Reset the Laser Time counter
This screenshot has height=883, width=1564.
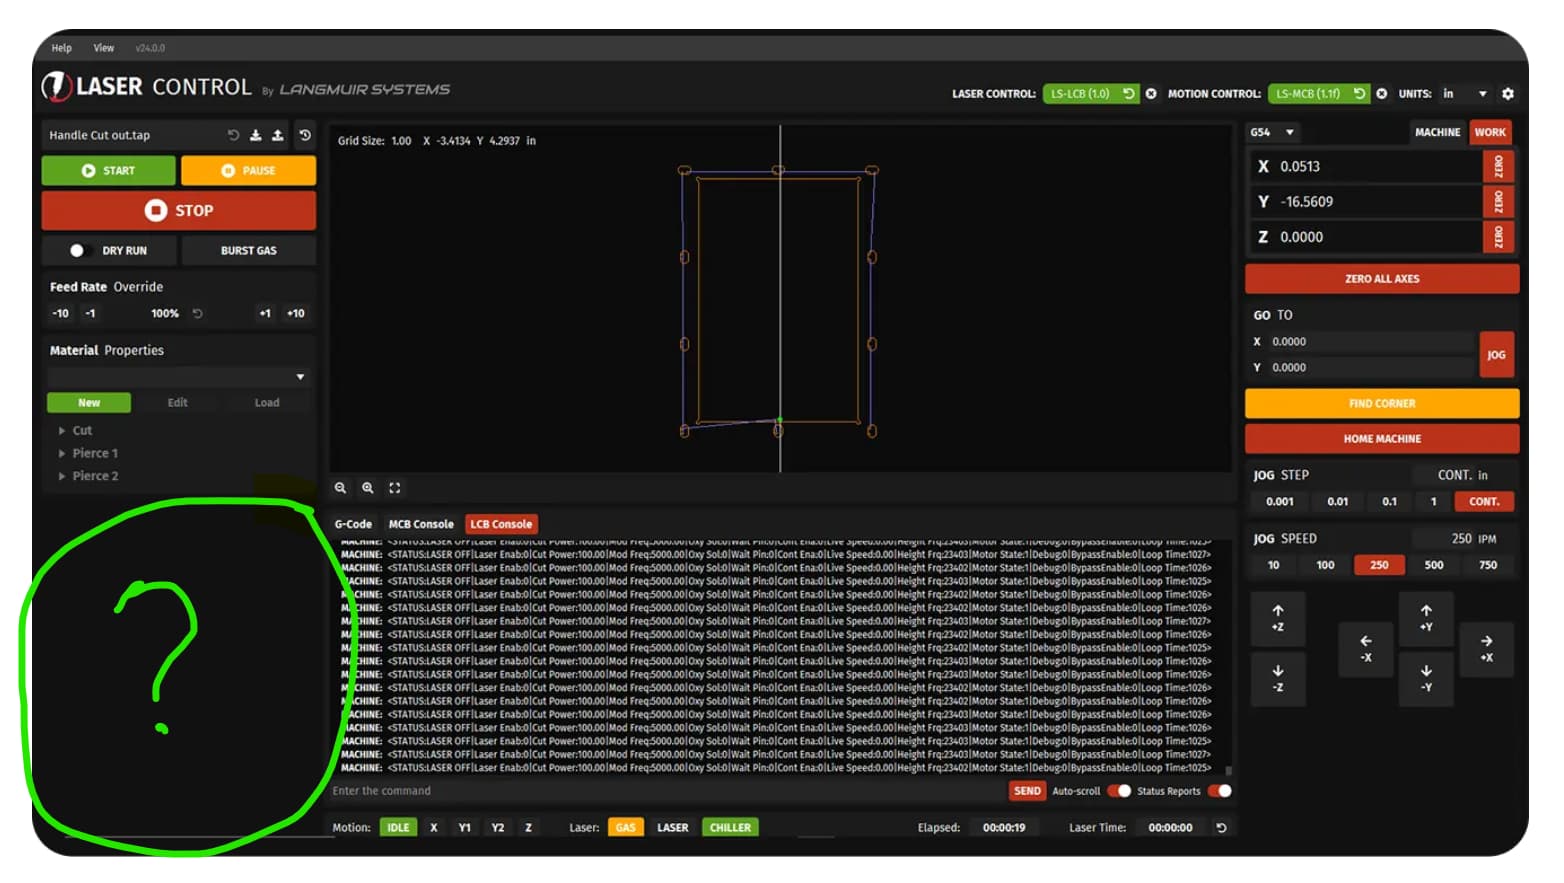(x=1221, y=828)
